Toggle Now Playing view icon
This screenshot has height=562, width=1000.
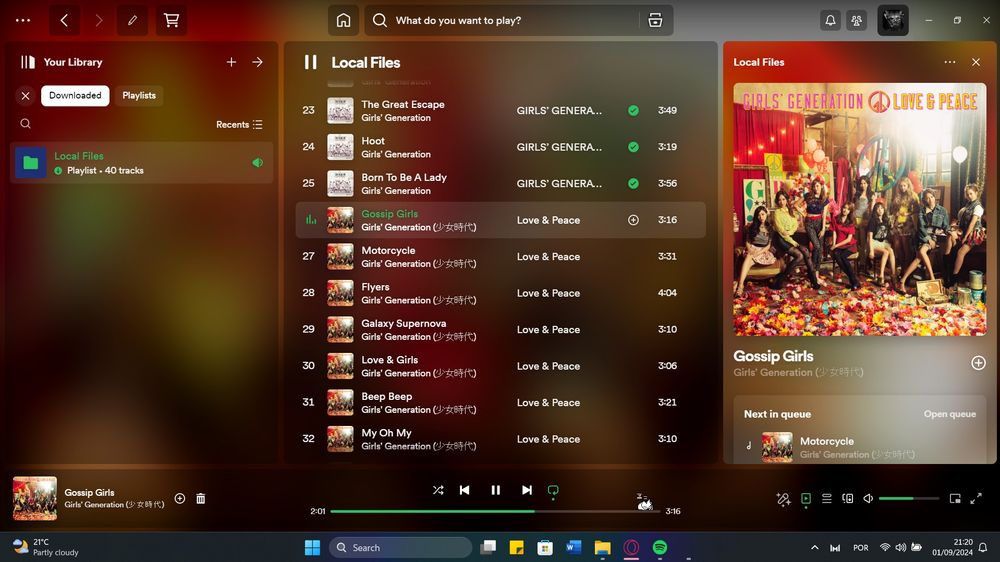(806, 499)
